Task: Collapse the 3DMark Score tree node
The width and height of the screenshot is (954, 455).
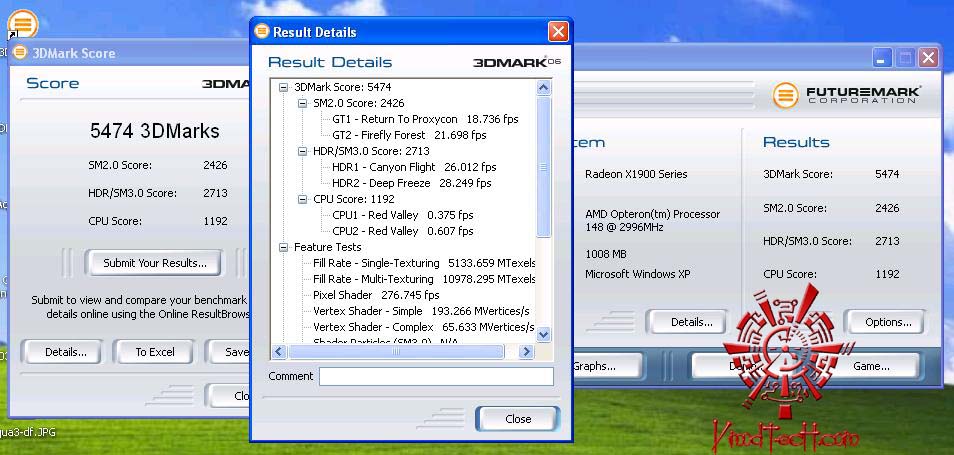Action: click(x=283, y=88)
